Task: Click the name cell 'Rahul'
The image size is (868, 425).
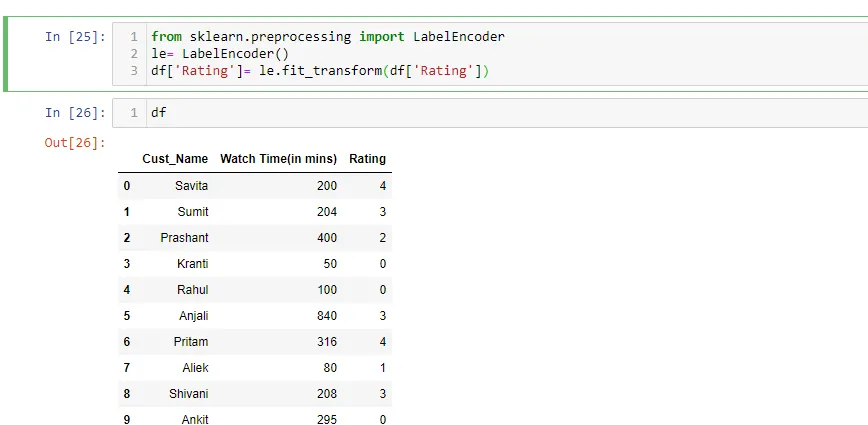Action: (193, 289)
